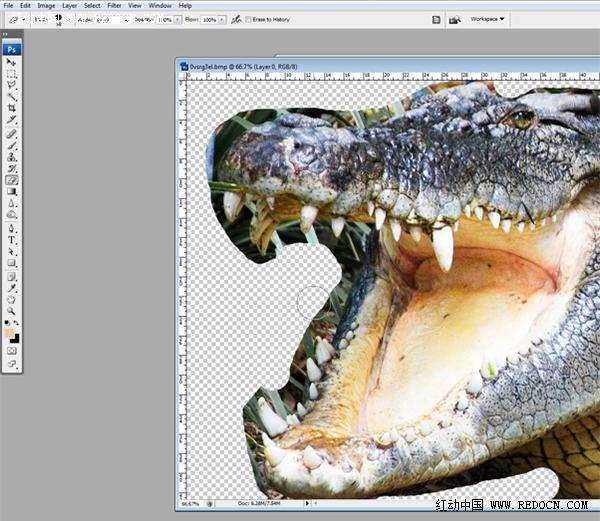Open the Layer menu
This screenshot has height=521, width=600.
(x=69, y=5)
